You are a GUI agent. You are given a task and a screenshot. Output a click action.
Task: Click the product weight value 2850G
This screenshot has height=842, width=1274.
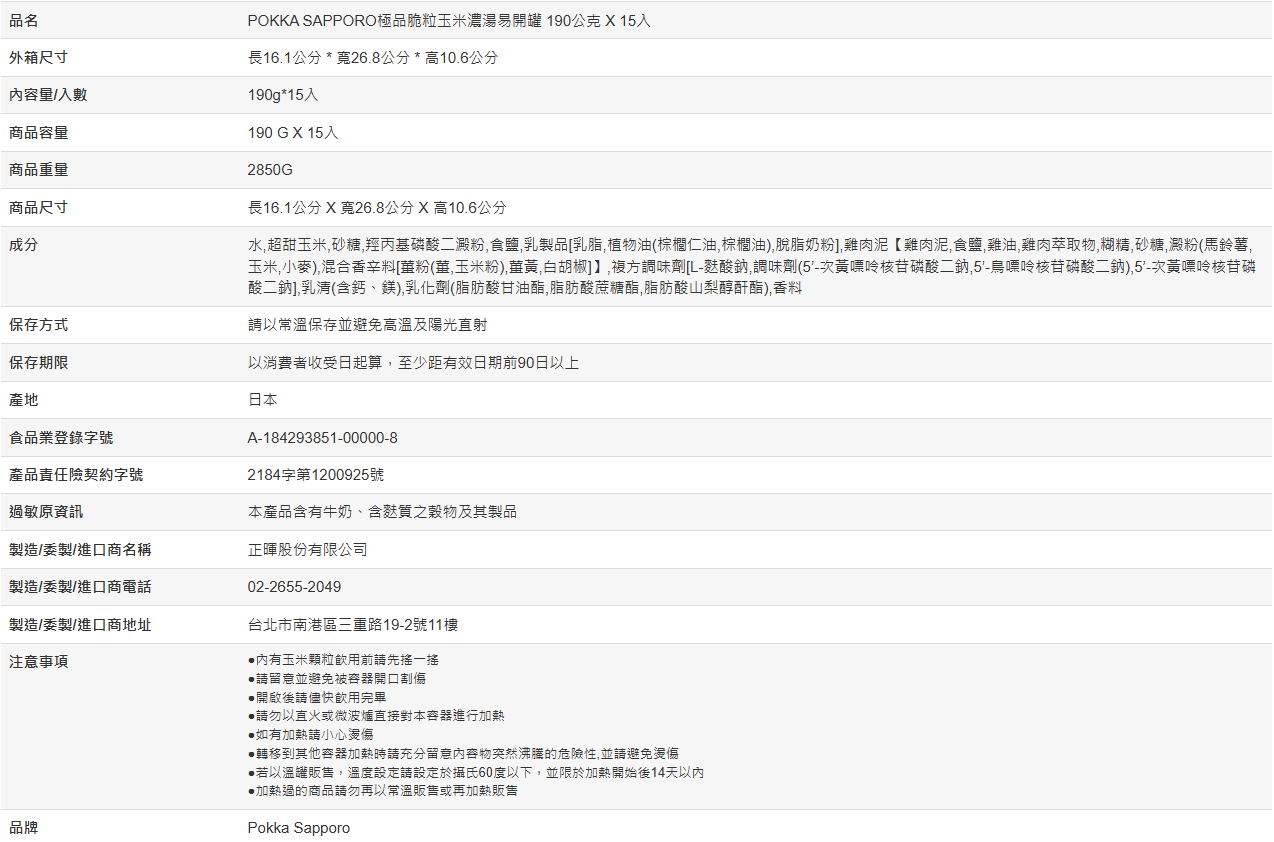click(270, 170)
